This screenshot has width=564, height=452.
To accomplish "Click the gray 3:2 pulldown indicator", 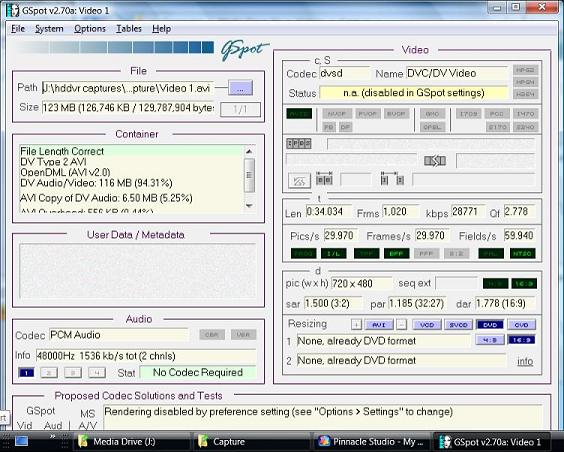I will click(x=457, y=254).
